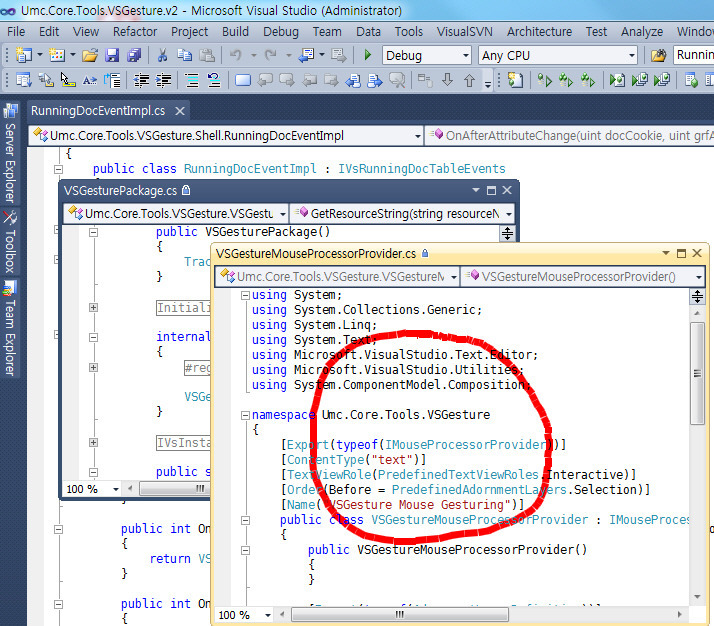Image resolution: width=714 pixels, height=626 pixels.
Task: Click the New Test document icon
Action: [515, 81]
